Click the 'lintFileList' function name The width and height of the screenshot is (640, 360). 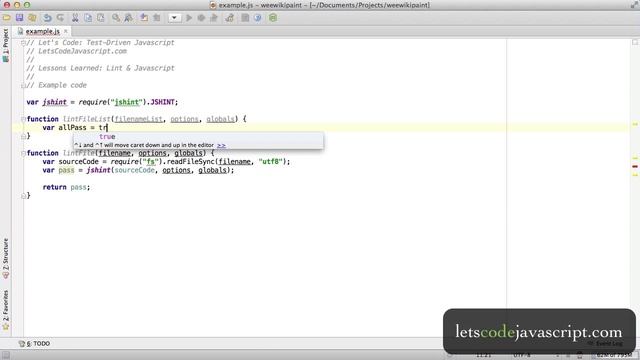pyautogui.click(x=87, y=119)
